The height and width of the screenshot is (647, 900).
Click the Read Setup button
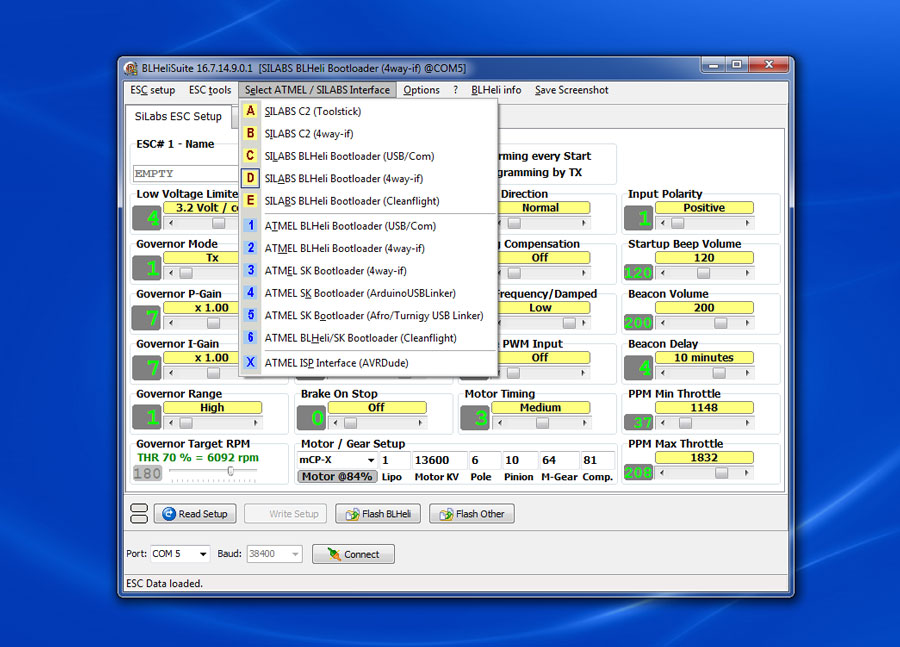(195, 514)
